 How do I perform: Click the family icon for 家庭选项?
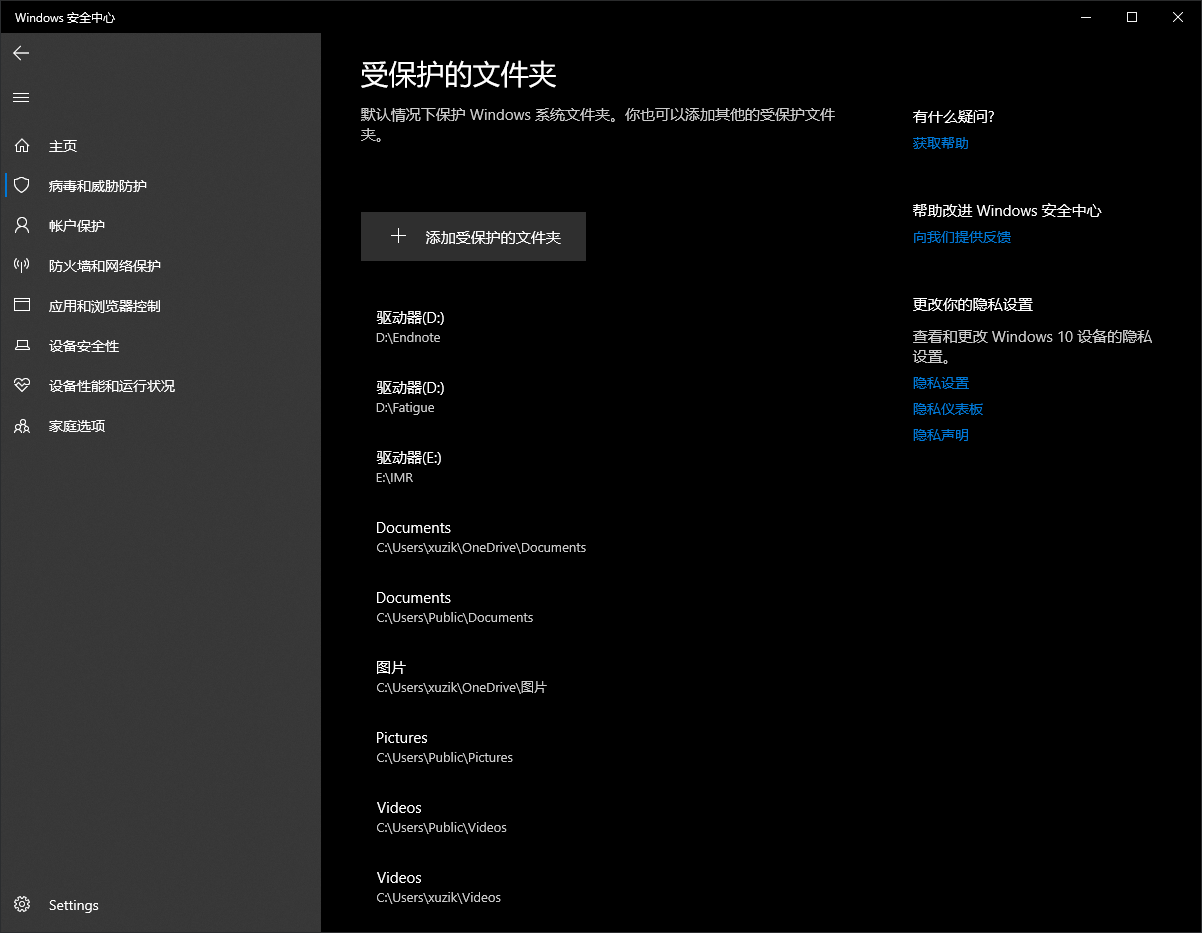pyautogui.click(x=22, y=426)
